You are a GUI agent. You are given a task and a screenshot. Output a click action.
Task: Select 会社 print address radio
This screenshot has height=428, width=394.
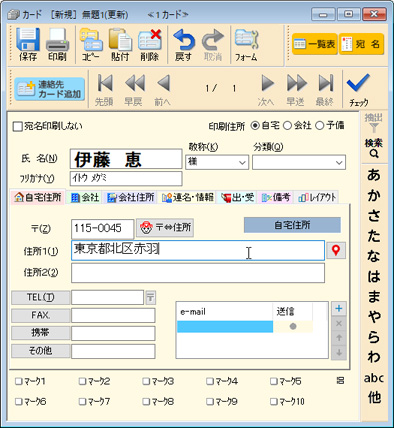click(287, 126)
